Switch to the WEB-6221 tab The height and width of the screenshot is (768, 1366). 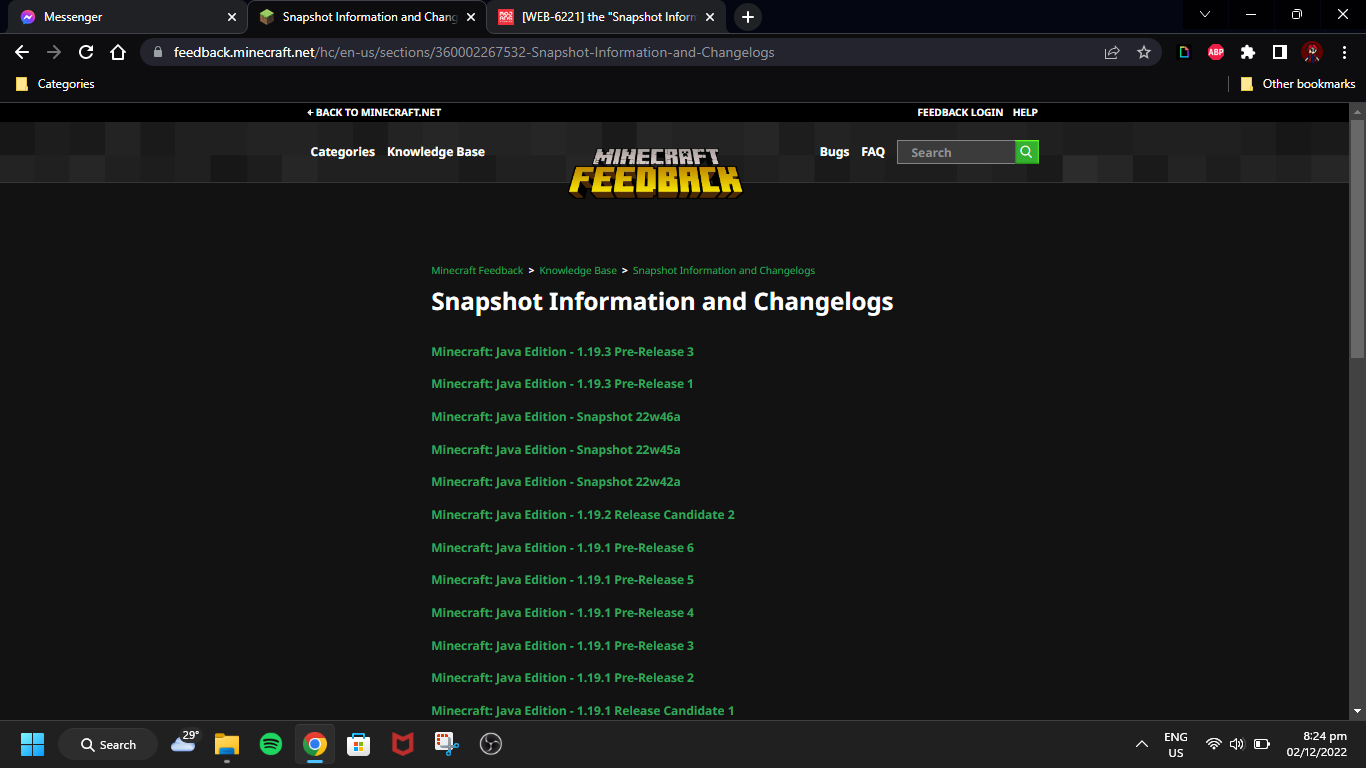tap(608, 17)
